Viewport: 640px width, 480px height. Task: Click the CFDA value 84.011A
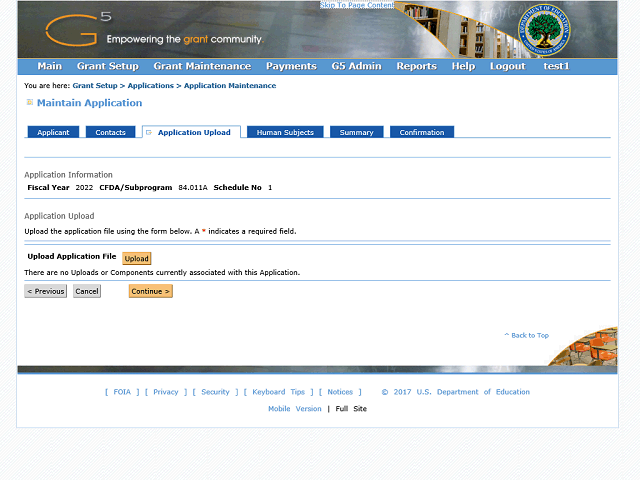click(x=193, y=188)
